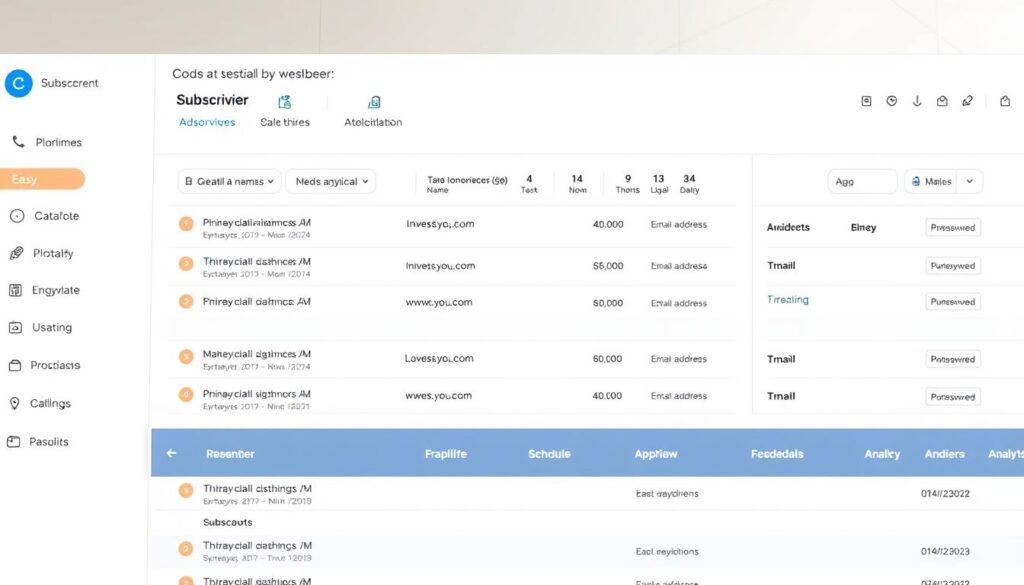The image size is (1024, 585).
Task: Open the Geatil a names dropdown
Action: pyautogui.click(x=229, y=181)
